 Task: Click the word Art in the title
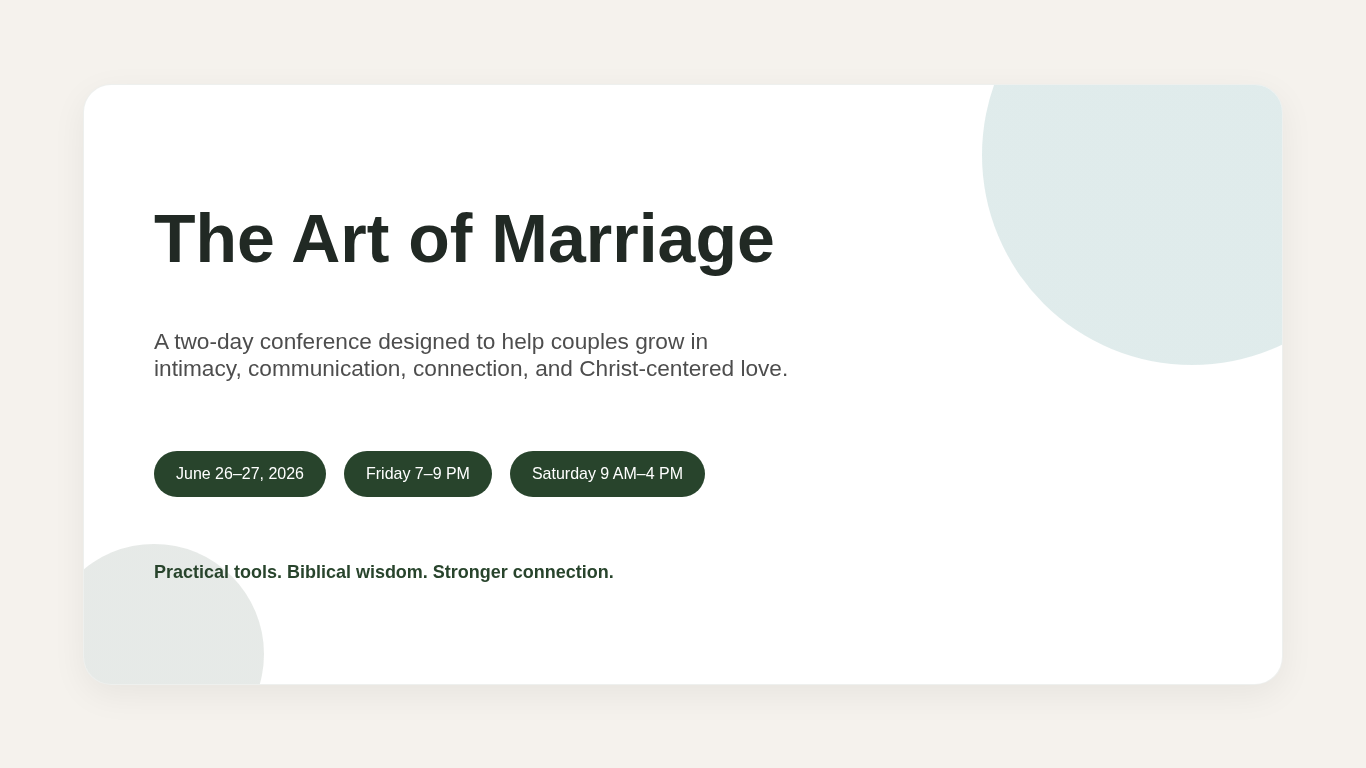(340, 239)
